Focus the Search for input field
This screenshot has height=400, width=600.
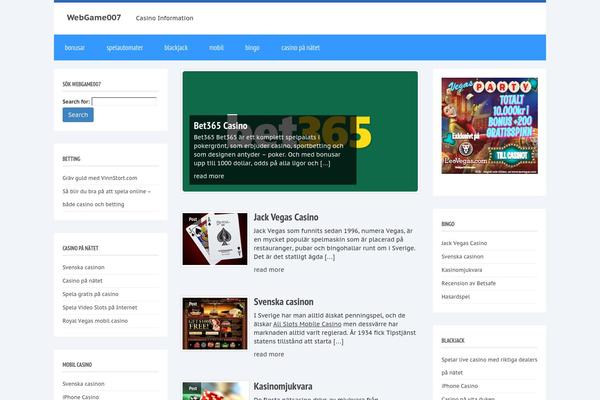[124, 101]
